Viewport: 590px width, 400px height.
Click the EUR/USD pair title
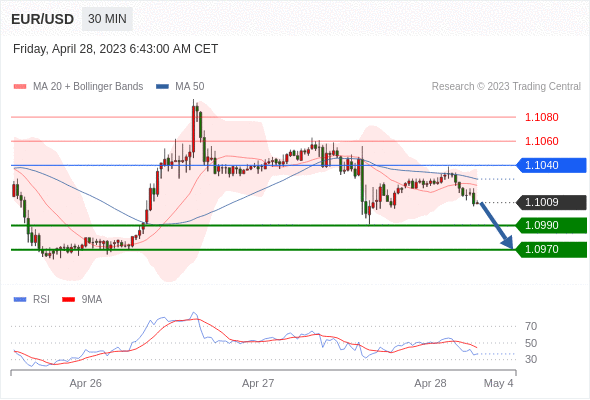click(x=43, y=19)
